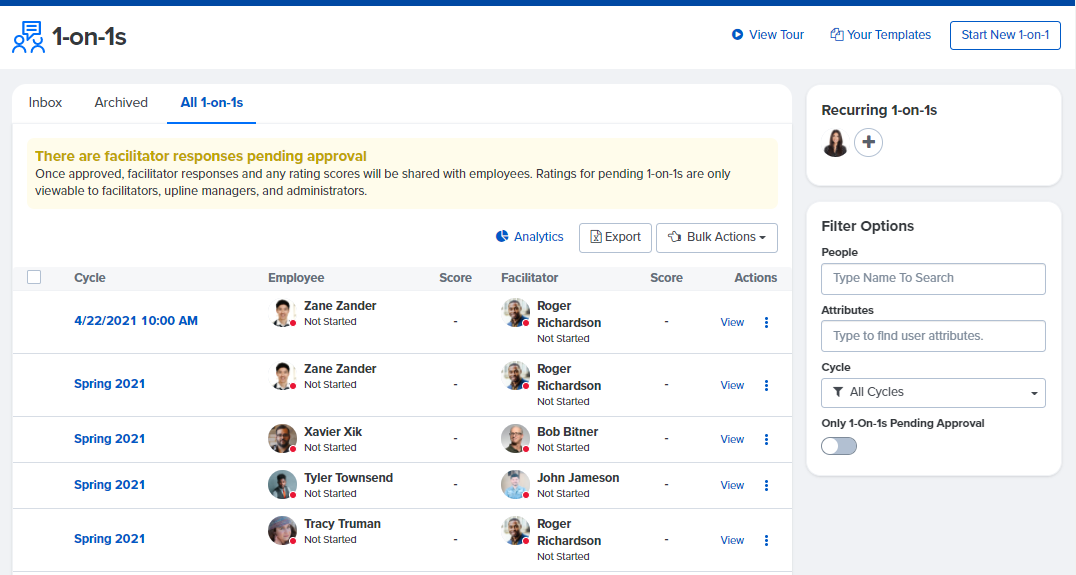Focus the People name search field
The width and height of the screenshot is (1076, 575).
point(933,279)
